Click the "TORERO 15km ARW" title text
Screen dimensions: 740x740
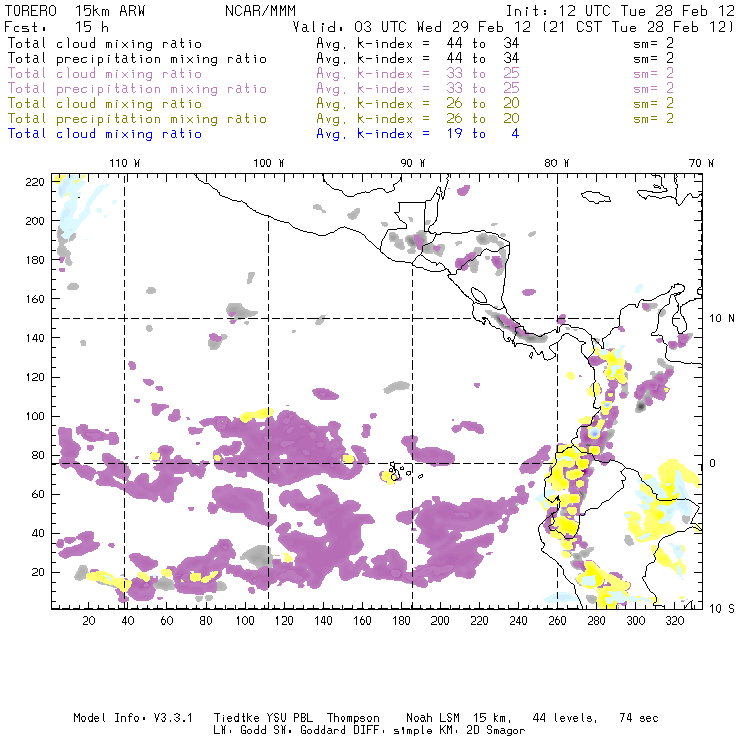[x=75, y=11]
